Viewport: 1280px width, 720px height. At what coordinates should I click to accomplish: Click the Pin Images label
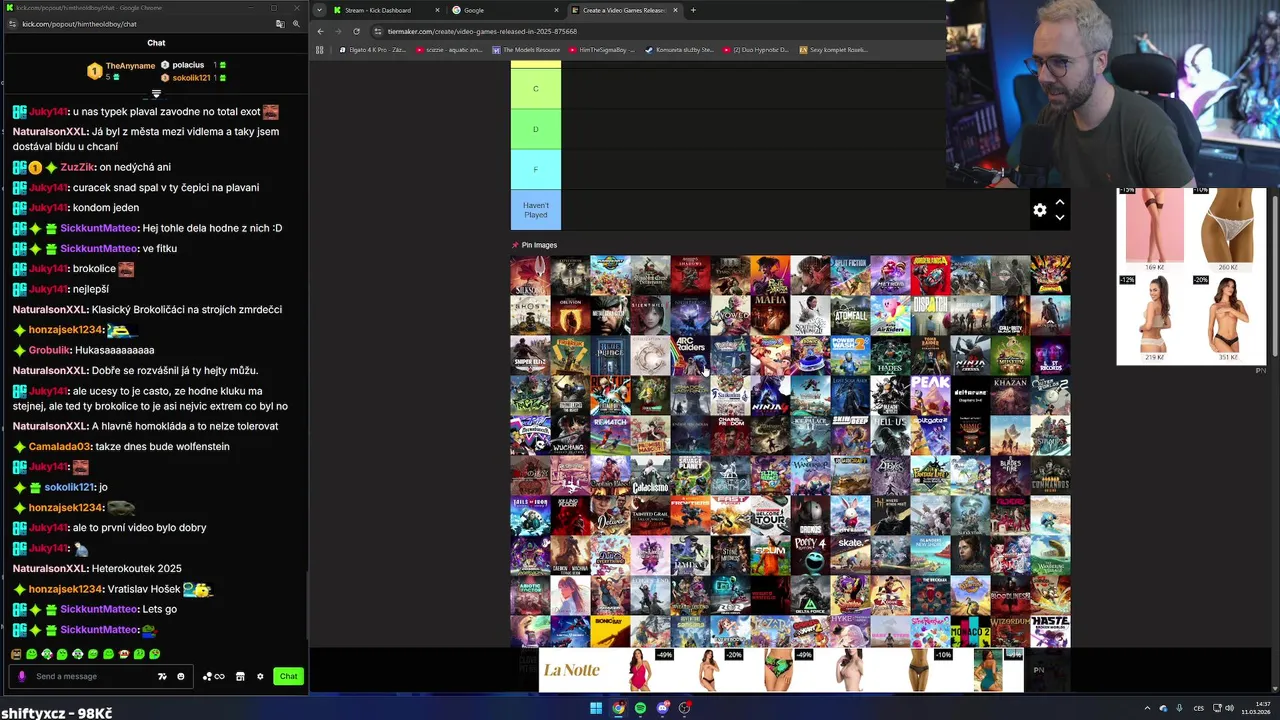coord(539,245)
